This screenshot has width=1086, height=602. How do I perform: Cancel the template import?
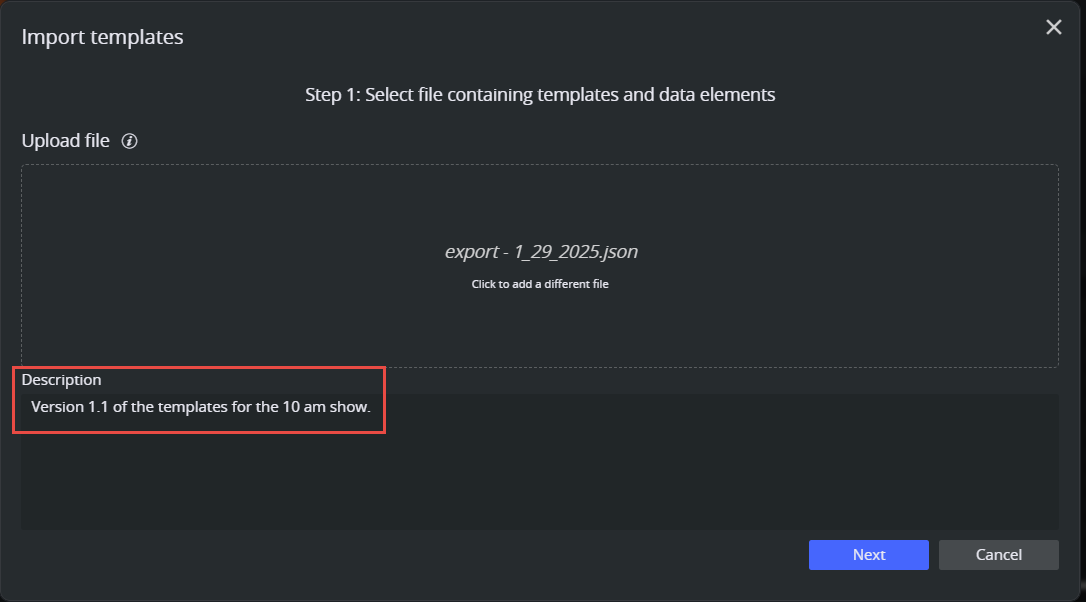pyautogui.click(x=998, y=555)
